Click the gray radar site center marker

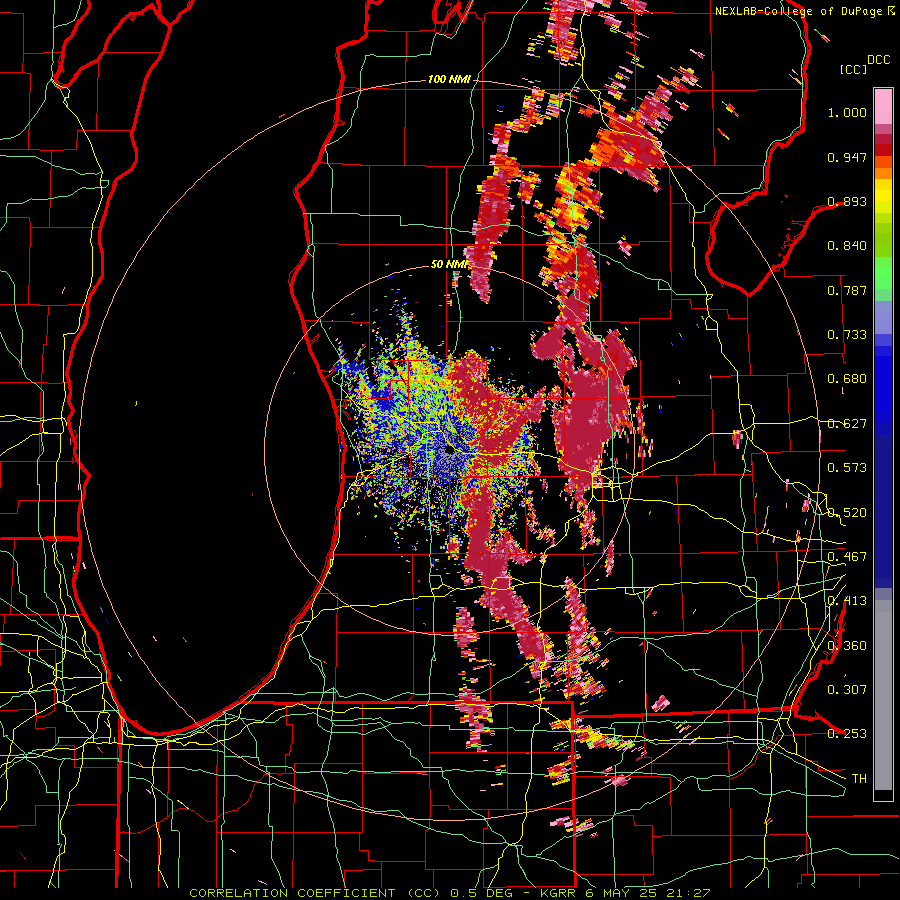(x=450, y=451)
